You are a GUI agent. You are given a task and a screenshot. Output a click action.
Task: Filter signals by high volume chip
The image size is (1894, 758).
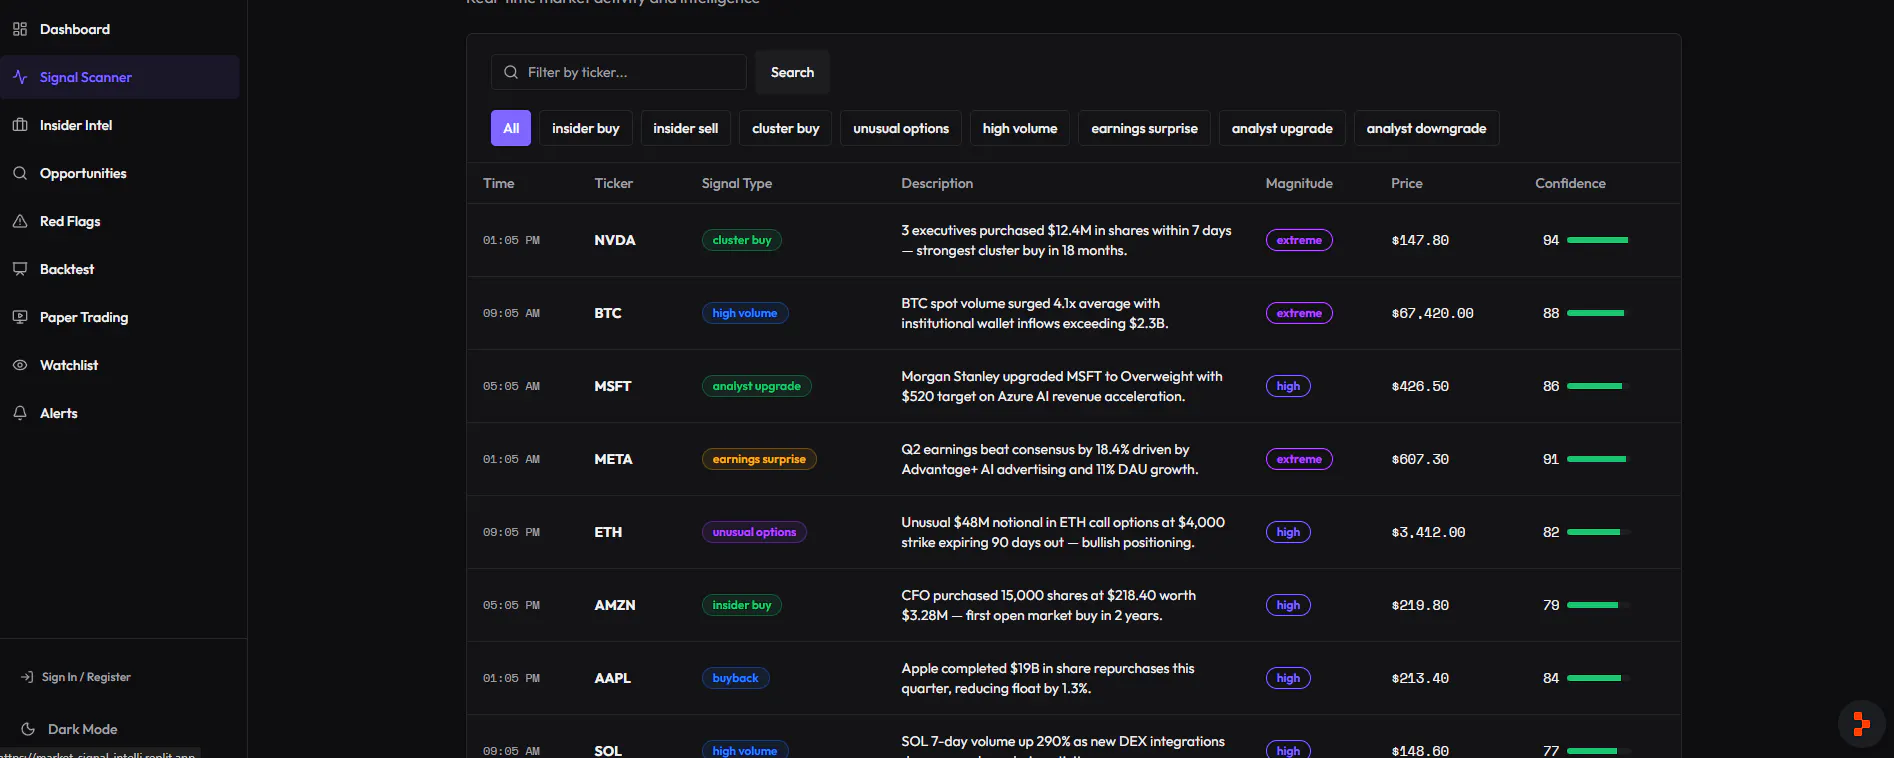pos(1020,128)
